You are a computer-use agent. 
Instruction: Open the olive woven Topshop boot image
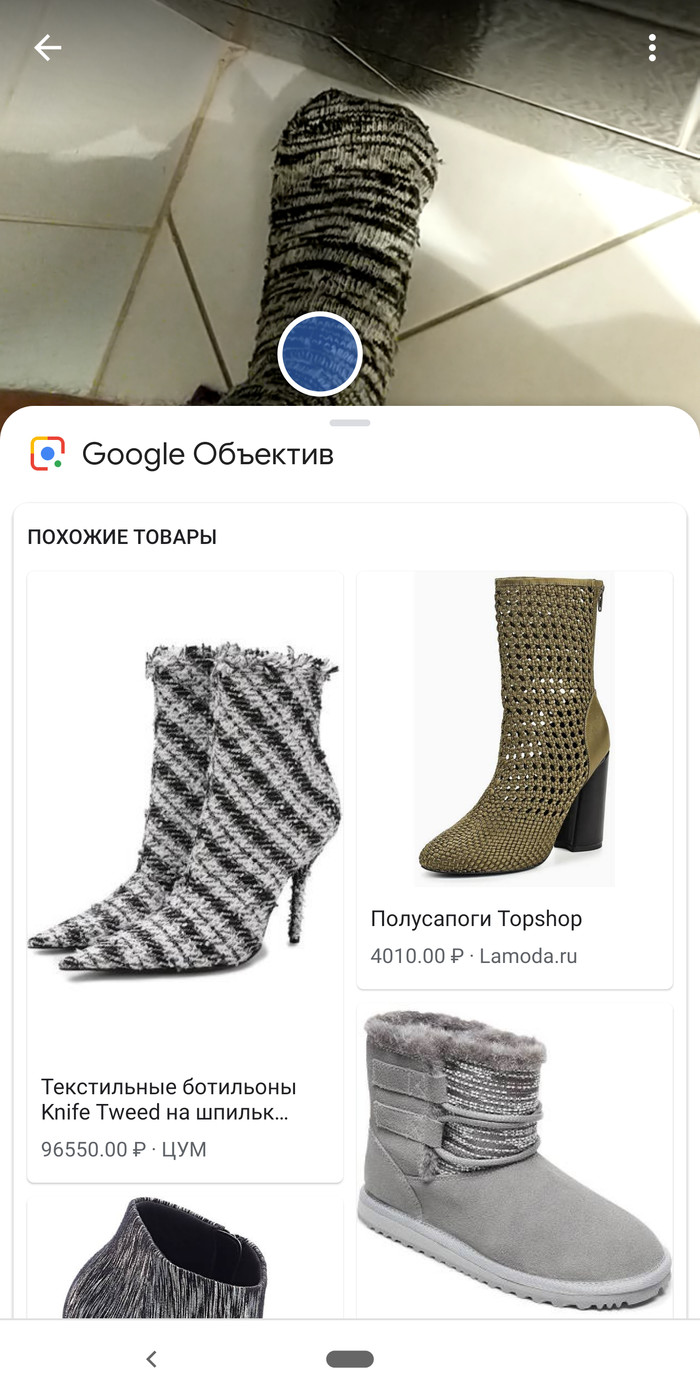pos(514,729)
